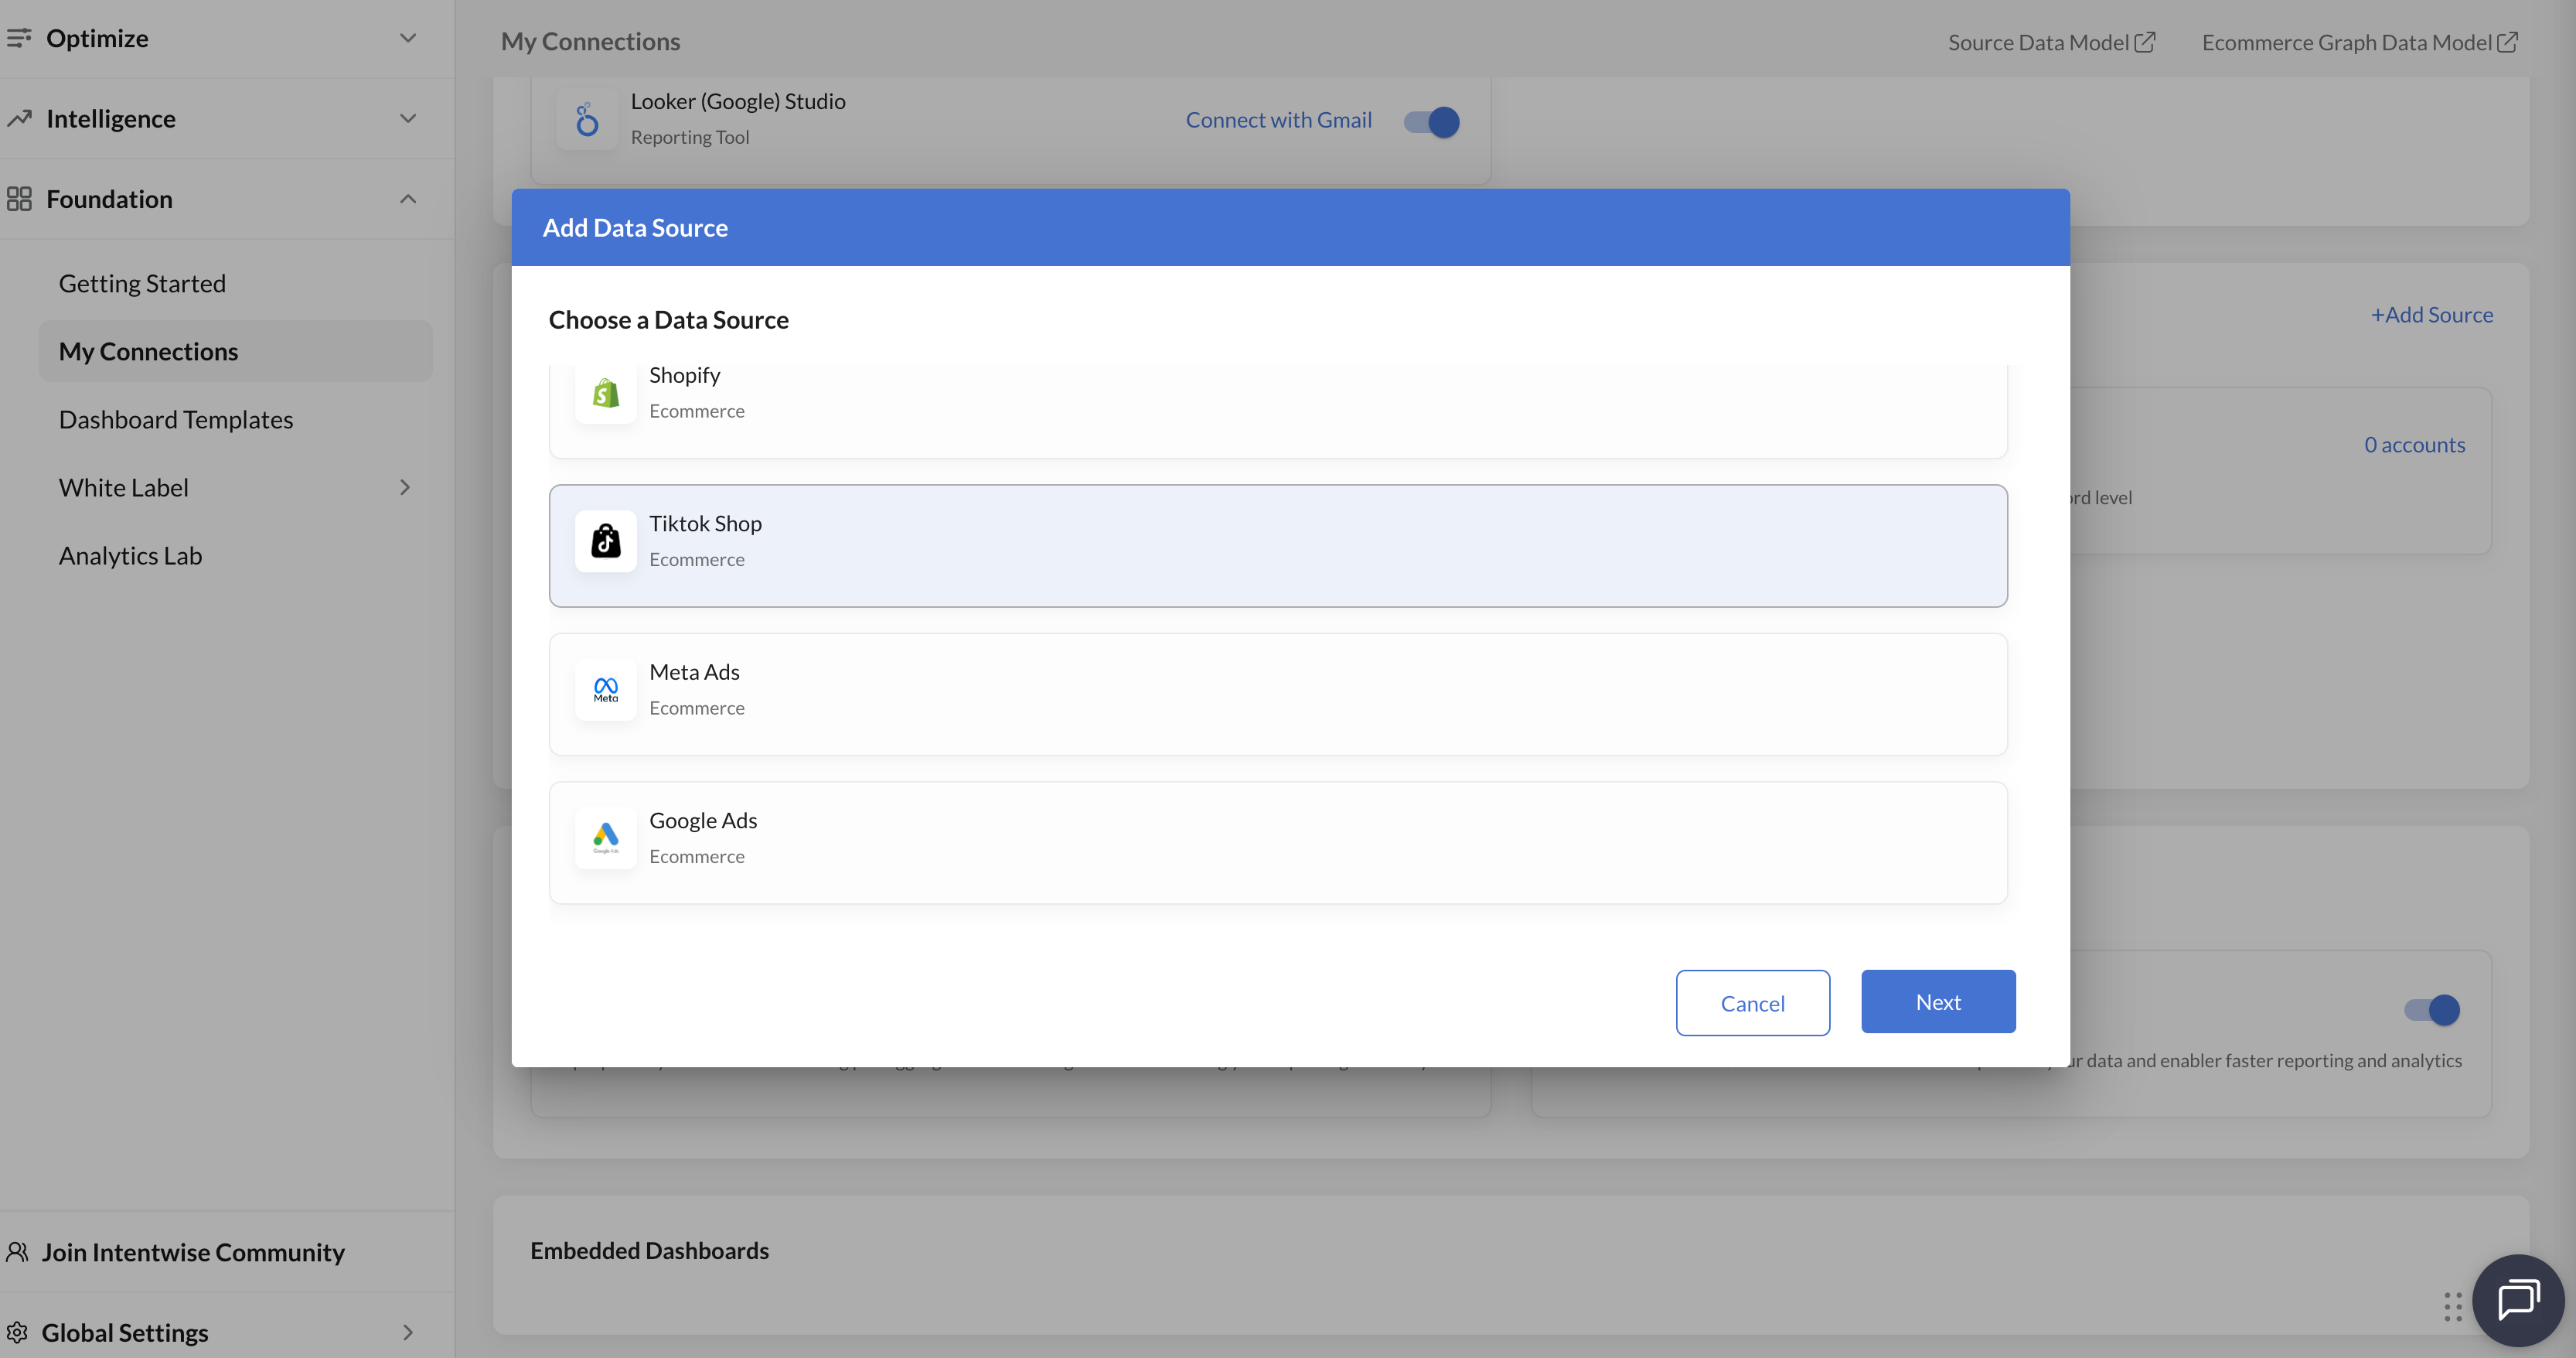Screen dimensions: 2576x1358
Task: Expand the Global Settings arrow
Action: pyautogui.click(x=407, y=1332)
